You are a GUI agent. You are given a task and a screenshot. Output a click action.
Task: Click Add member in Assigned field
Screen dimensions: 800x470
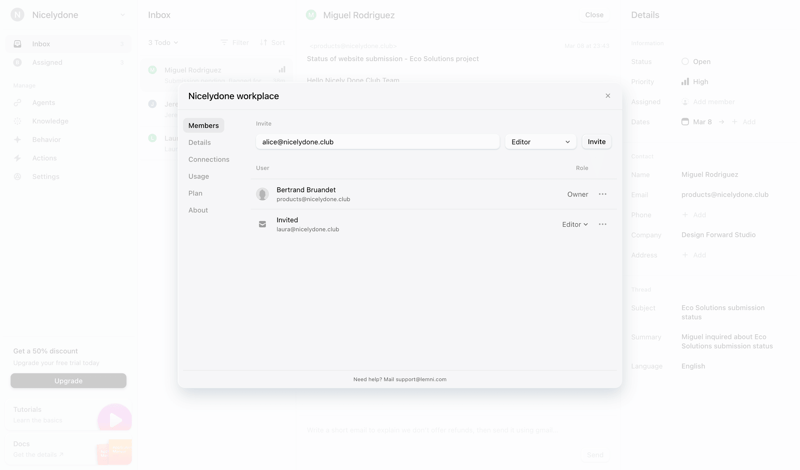pyautogui.click(x=708, y=102)
